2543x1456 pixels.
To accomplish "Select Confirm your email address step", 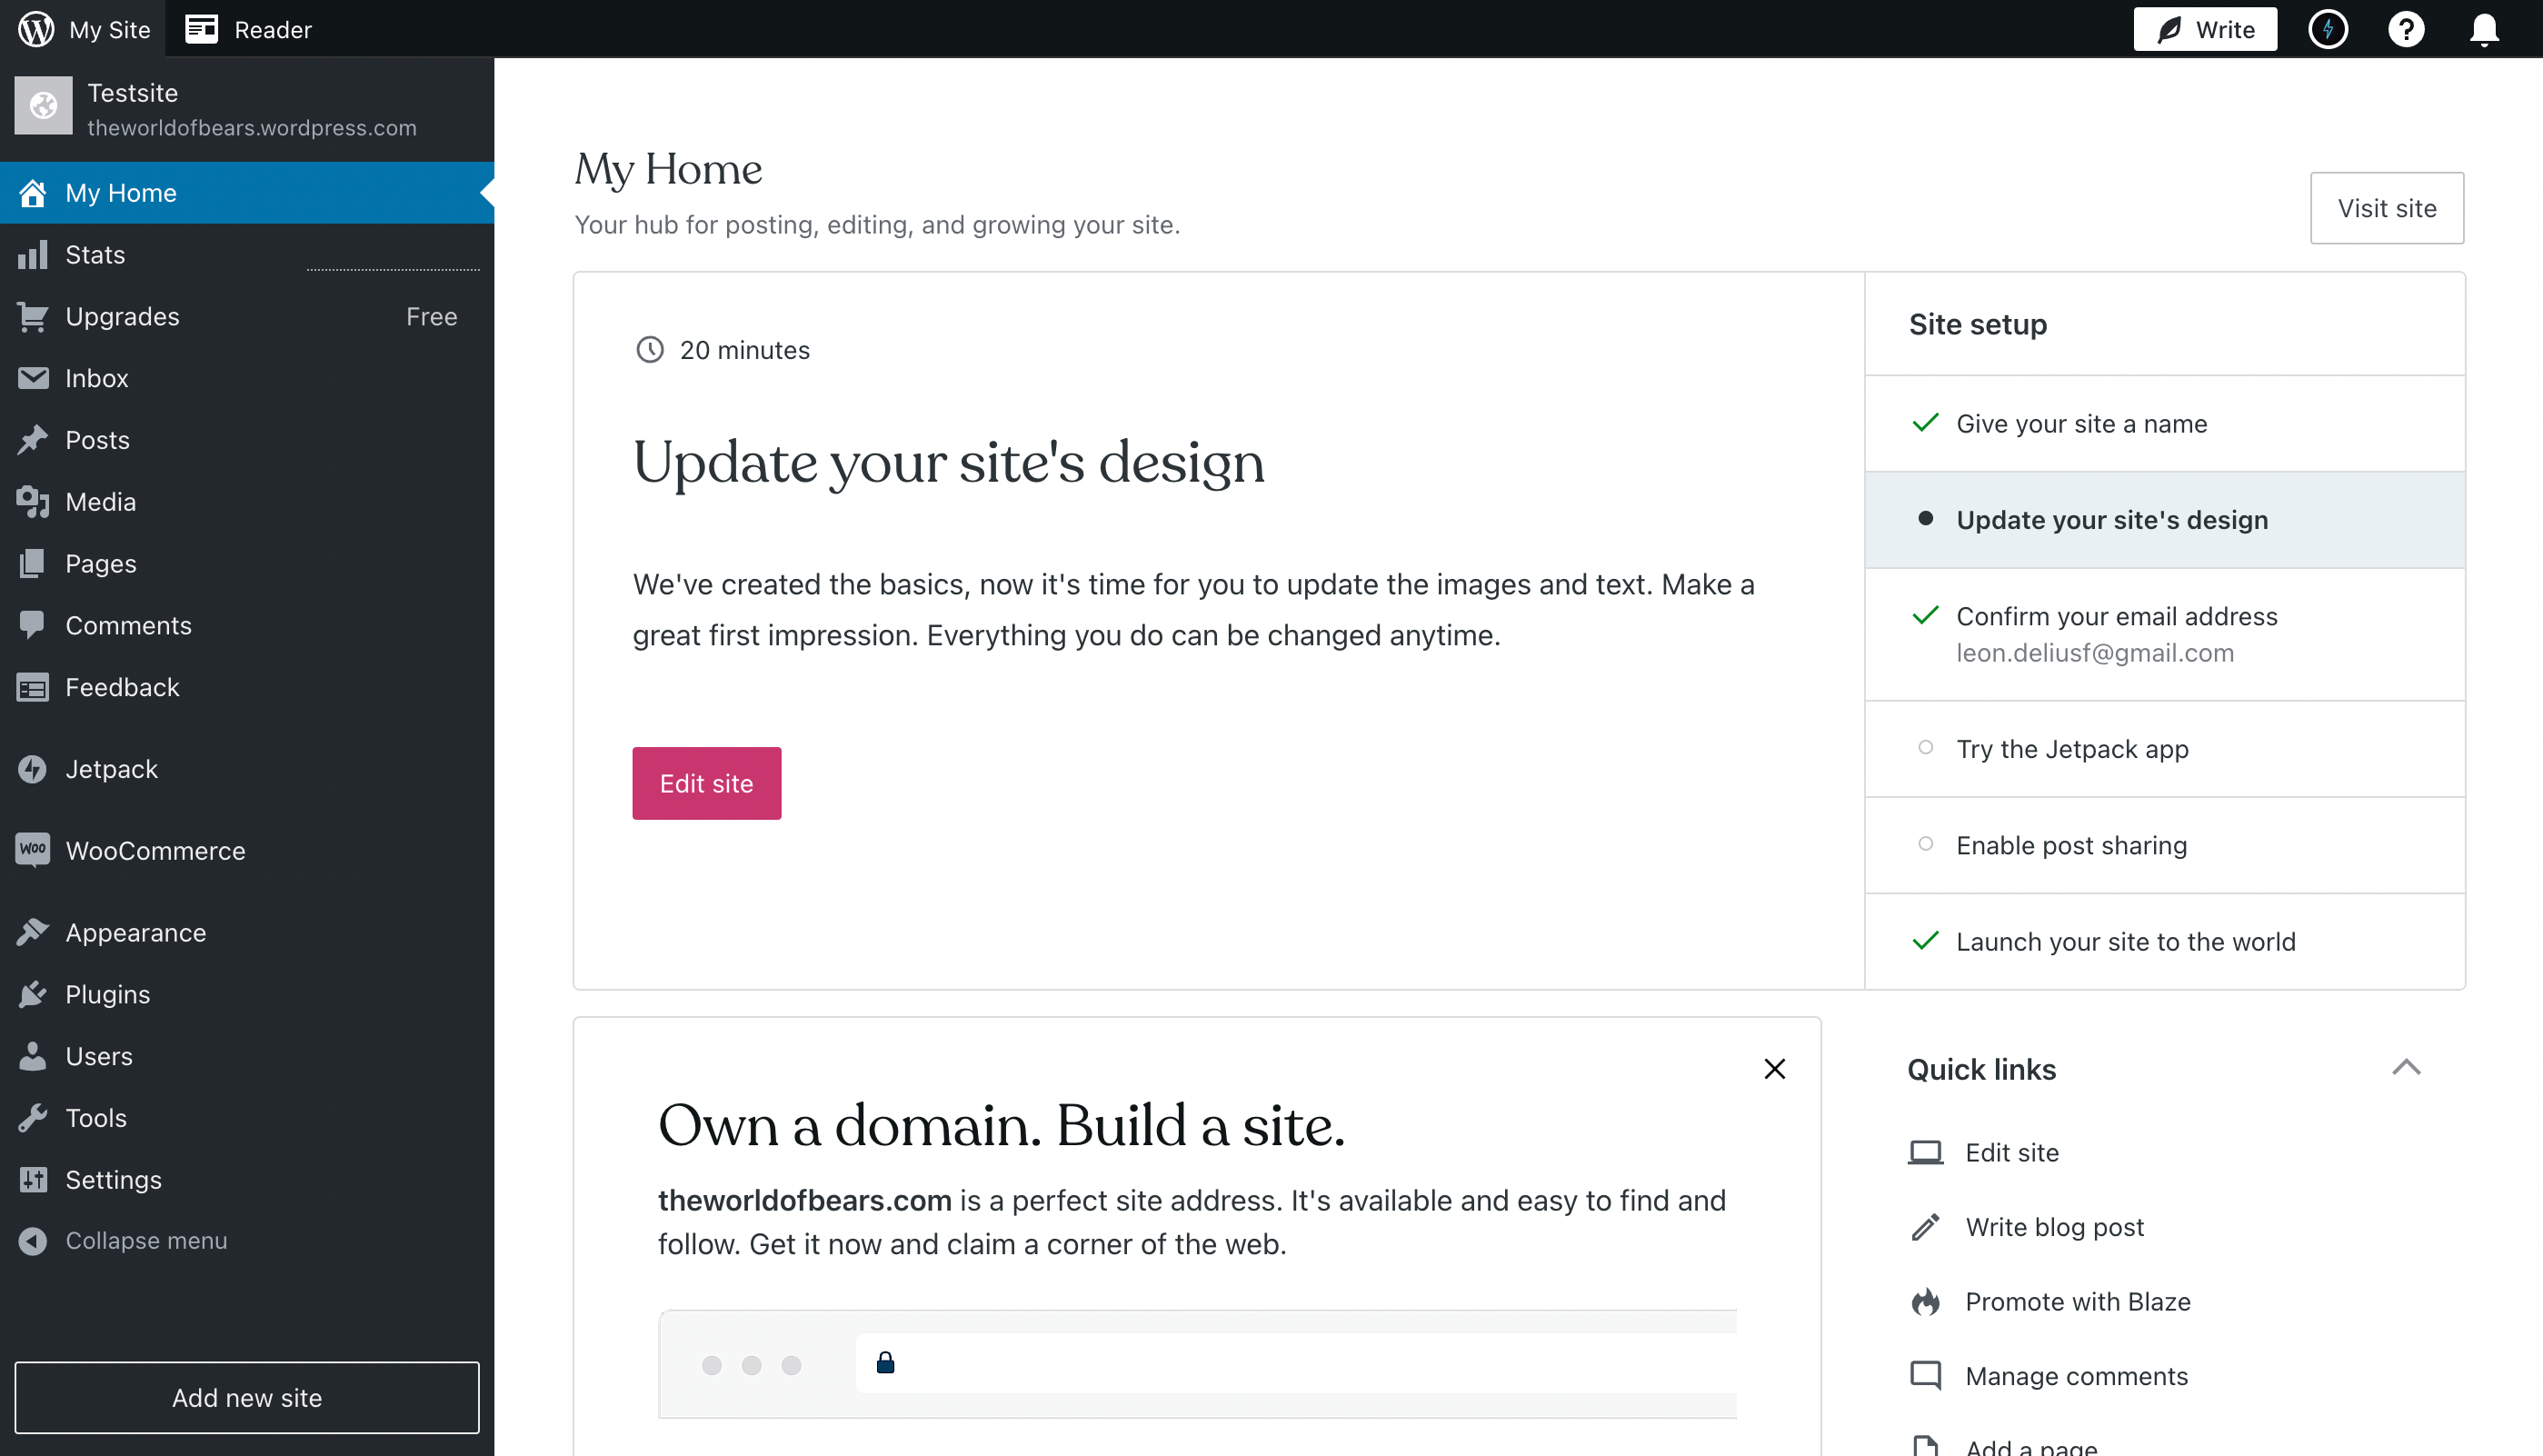I will [x=2164, y=634].
